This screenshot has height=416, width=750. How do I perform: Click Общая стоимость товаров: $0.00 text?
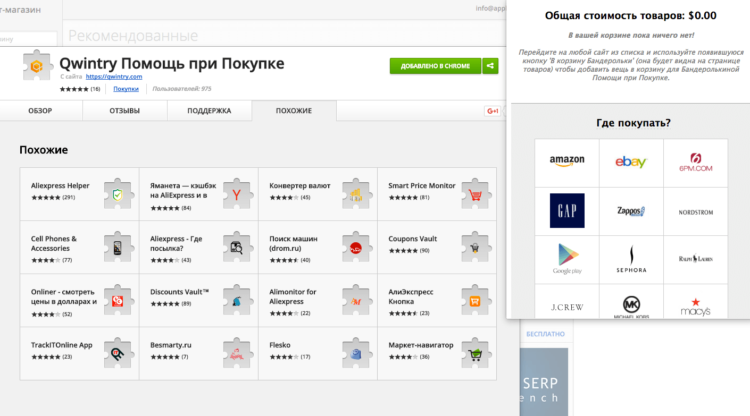(630, 16)
